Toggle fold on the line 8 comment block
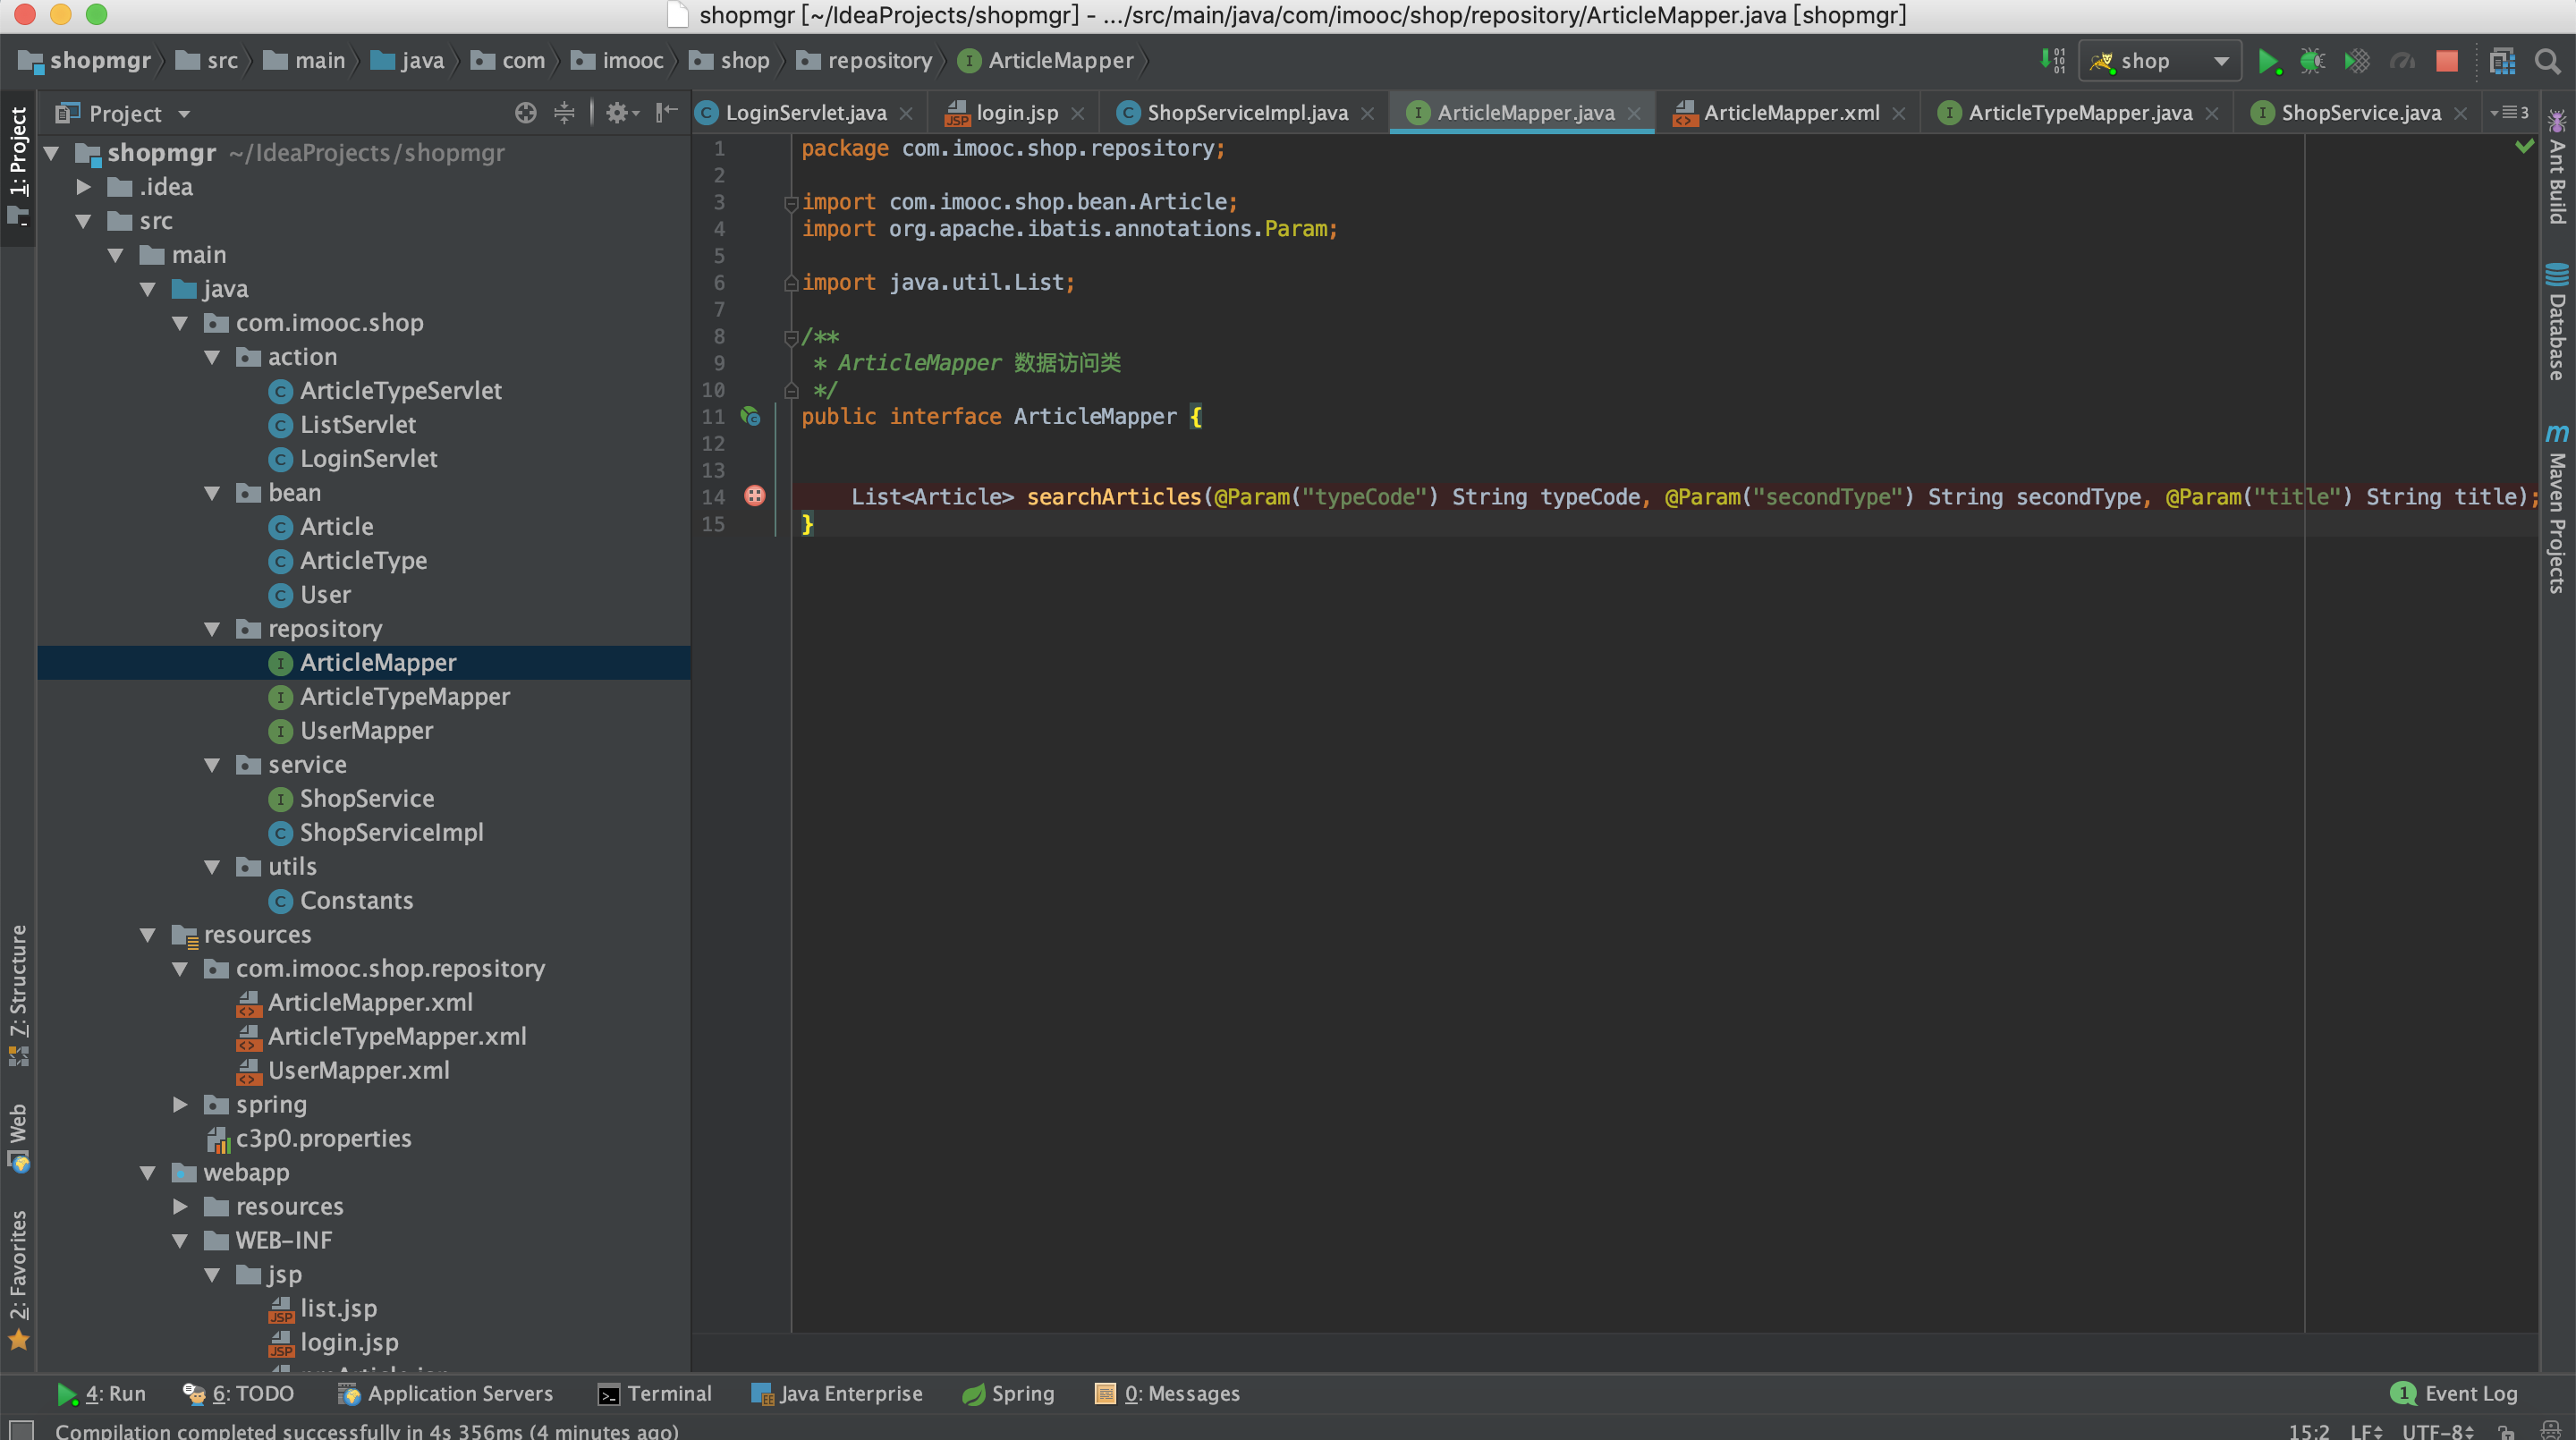 coord(790,338)
